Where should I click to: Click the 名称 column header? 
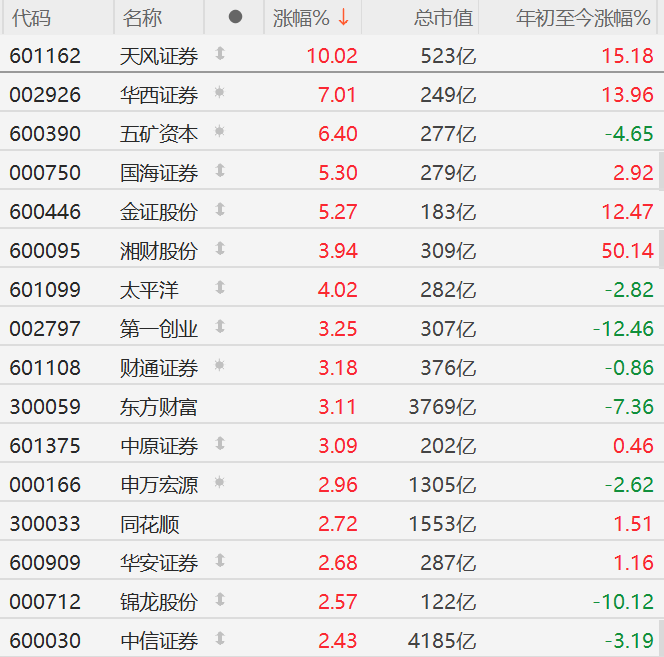point(142,18)
